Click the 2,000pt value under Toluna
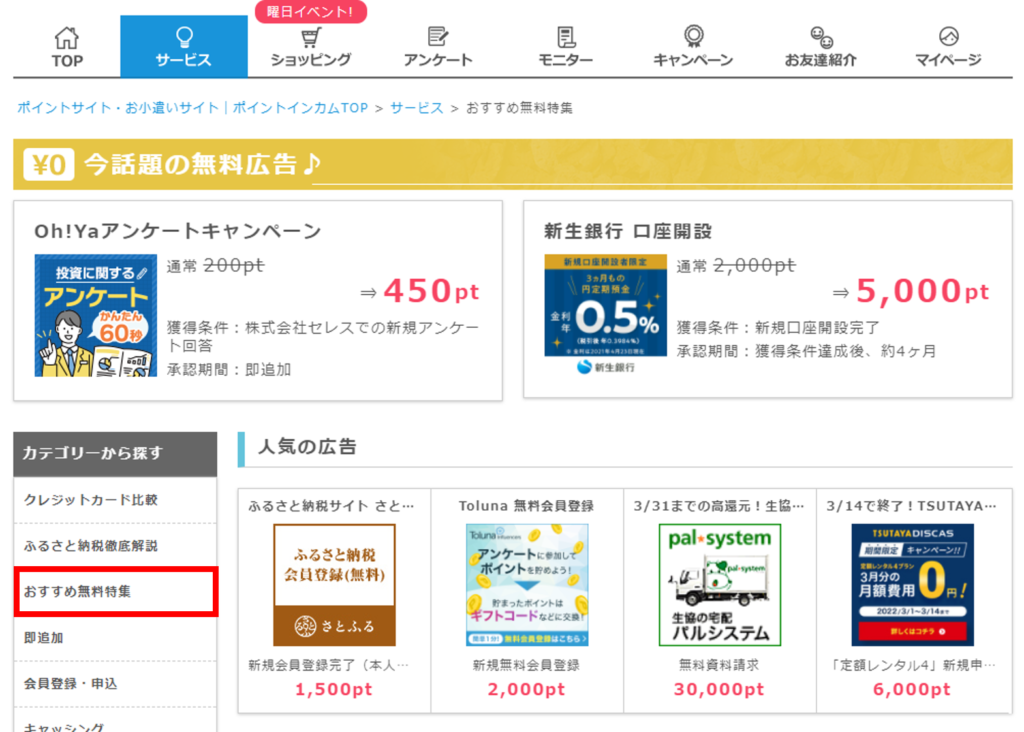1024x732 pixels. point(526,690)
